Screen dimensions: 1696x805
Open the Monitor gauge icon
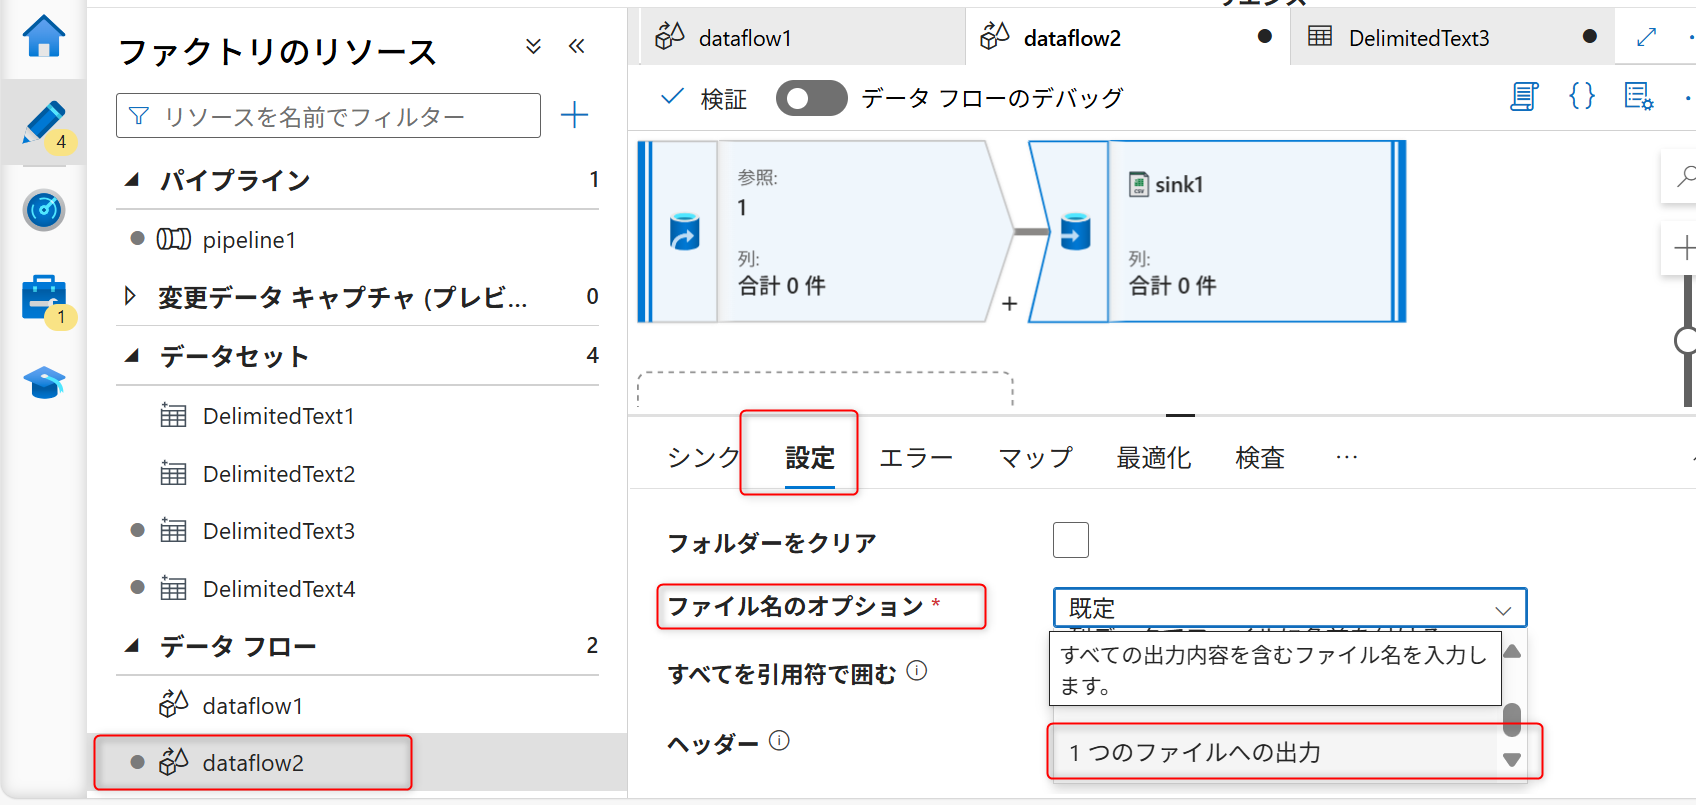pyautogui.click(x=44, y=210)
